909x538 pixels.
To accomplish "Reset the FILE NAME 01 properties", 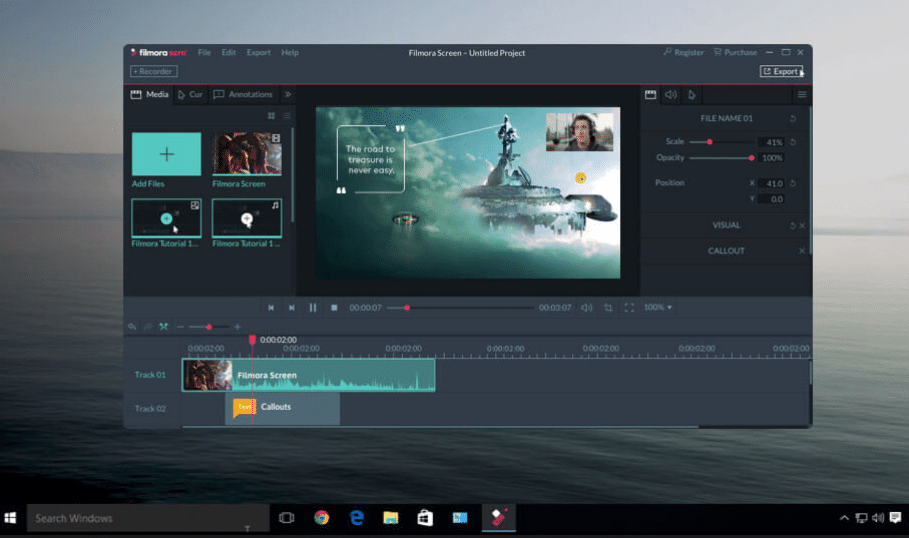I will click(x=792, y=118).
